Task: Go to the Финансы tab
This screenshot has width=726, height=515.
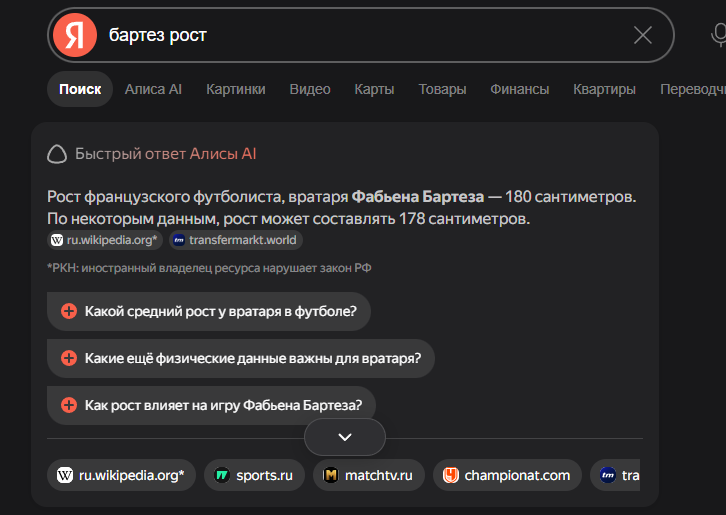Action: (519, 89)
